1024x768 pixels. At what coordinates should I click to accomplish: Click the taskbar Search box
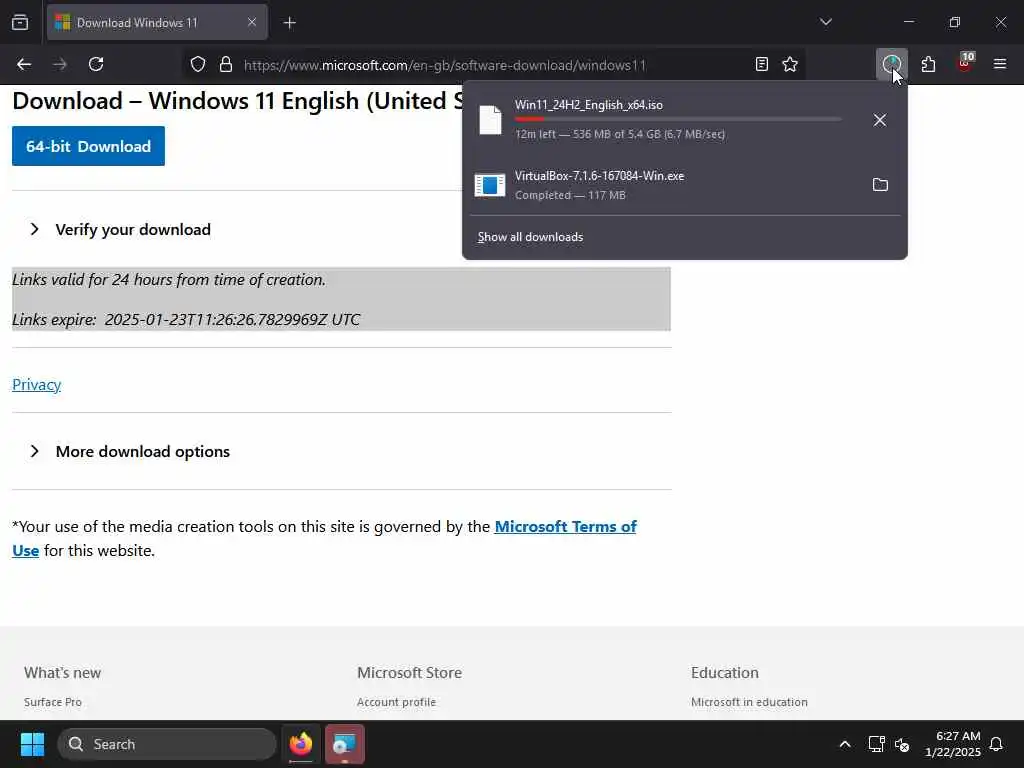(x=167, y=744)
